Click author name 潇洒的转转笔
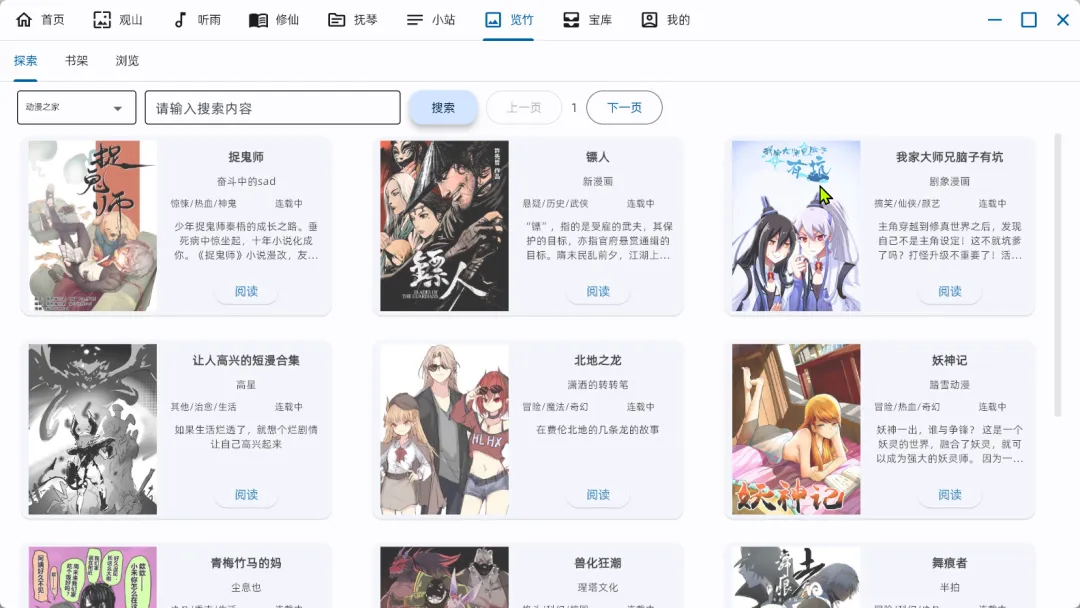The width and height of the screenshot is (1080, 608). [x=598, y=384]
